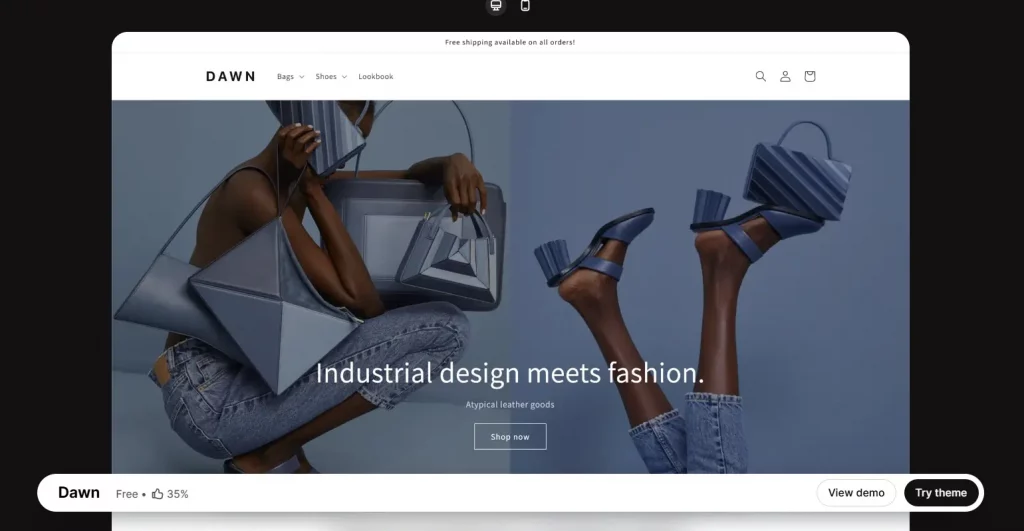Image resolution: width=1024 pixels, height=531 pixels.
Task: Open the shopping cart icon
Action: point(810,76)
